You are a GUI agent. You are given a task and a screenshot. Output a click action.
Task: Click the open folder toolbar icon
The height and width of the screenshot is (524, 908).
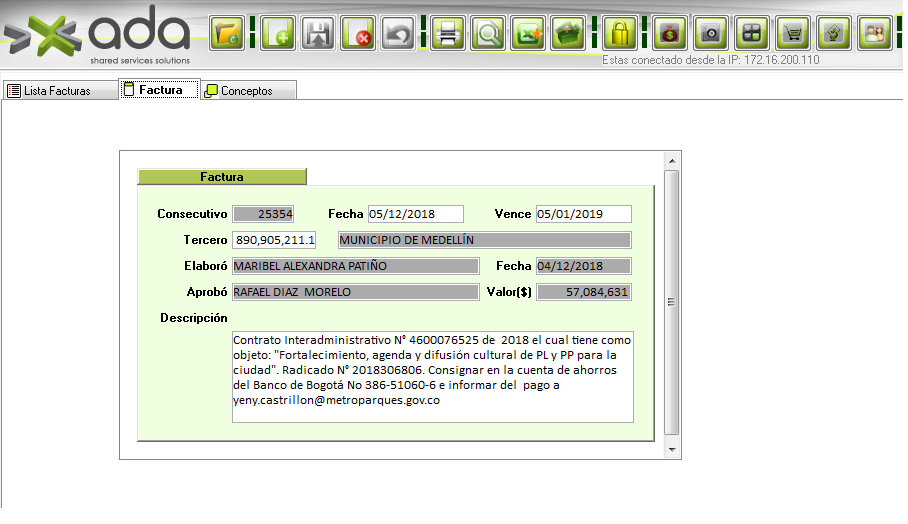point(228,34)
